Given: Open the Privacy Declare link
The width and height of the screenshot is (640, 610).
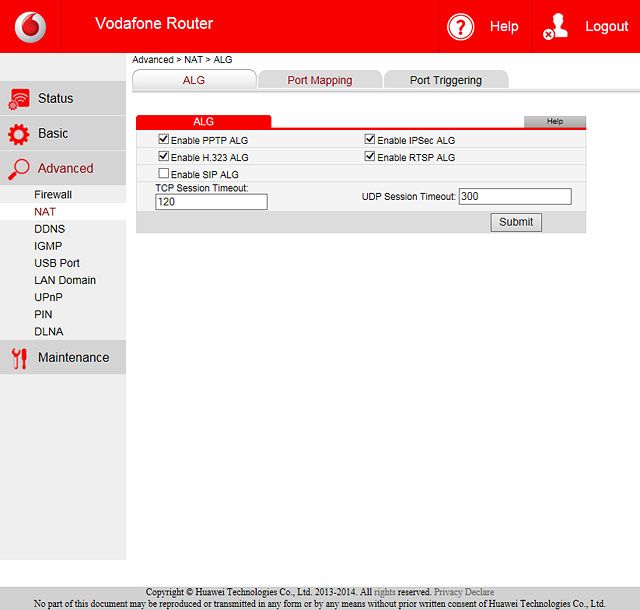Looking at the screenshot, I should tap(464, 592).
